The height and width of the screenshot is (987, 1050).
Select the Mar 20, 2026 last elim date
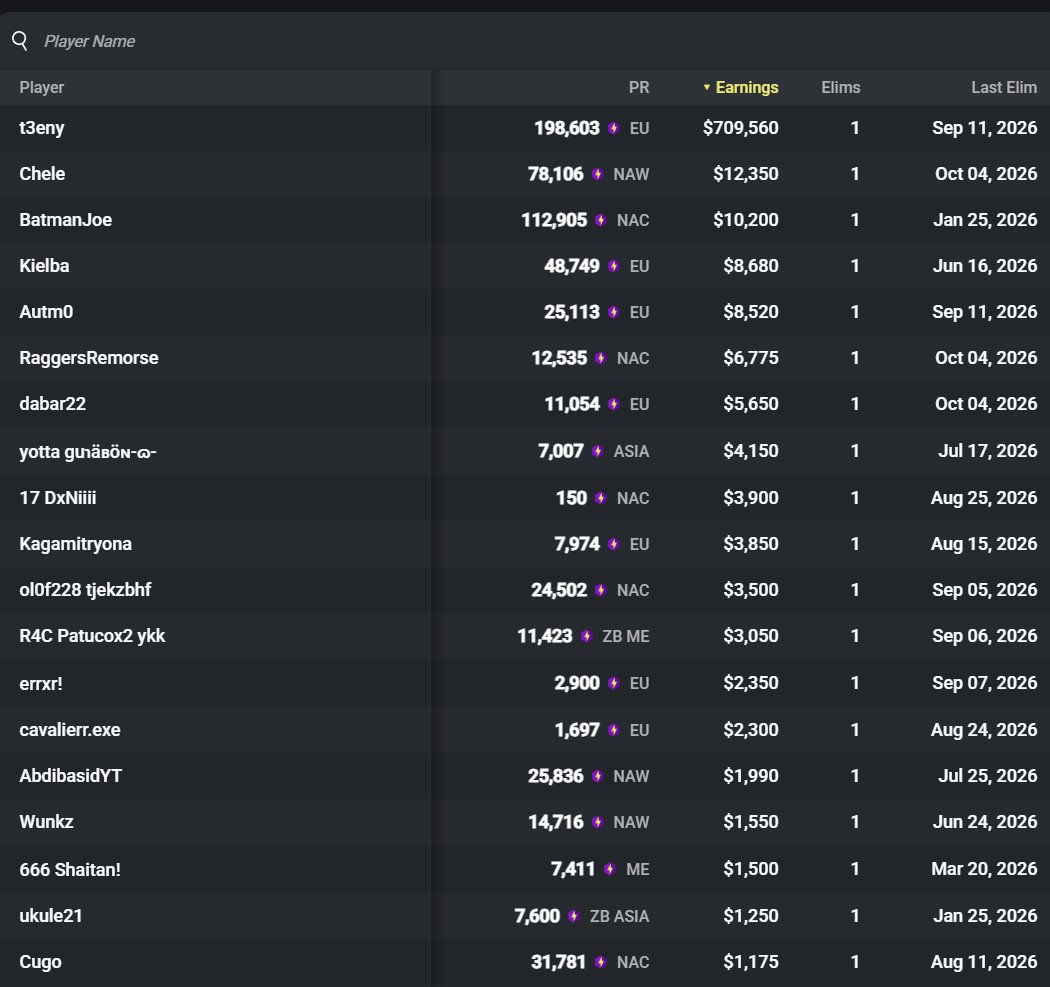(x=984, y=869)
